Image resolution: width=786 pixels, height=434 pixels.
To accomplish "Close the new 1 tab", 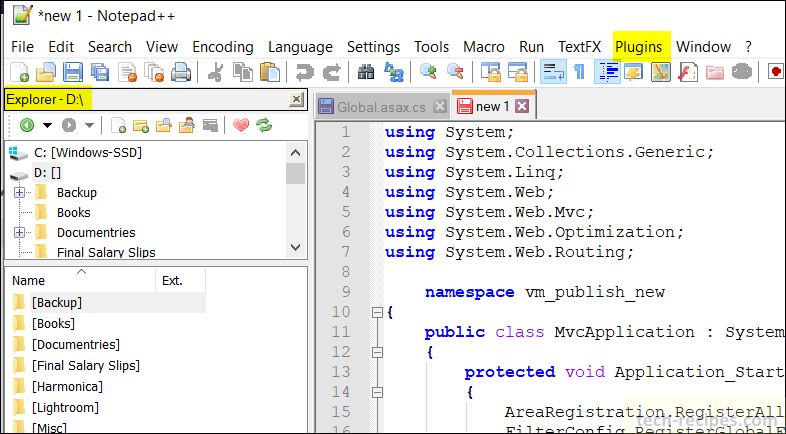I will pyautogui.click(x=522, y=106).
